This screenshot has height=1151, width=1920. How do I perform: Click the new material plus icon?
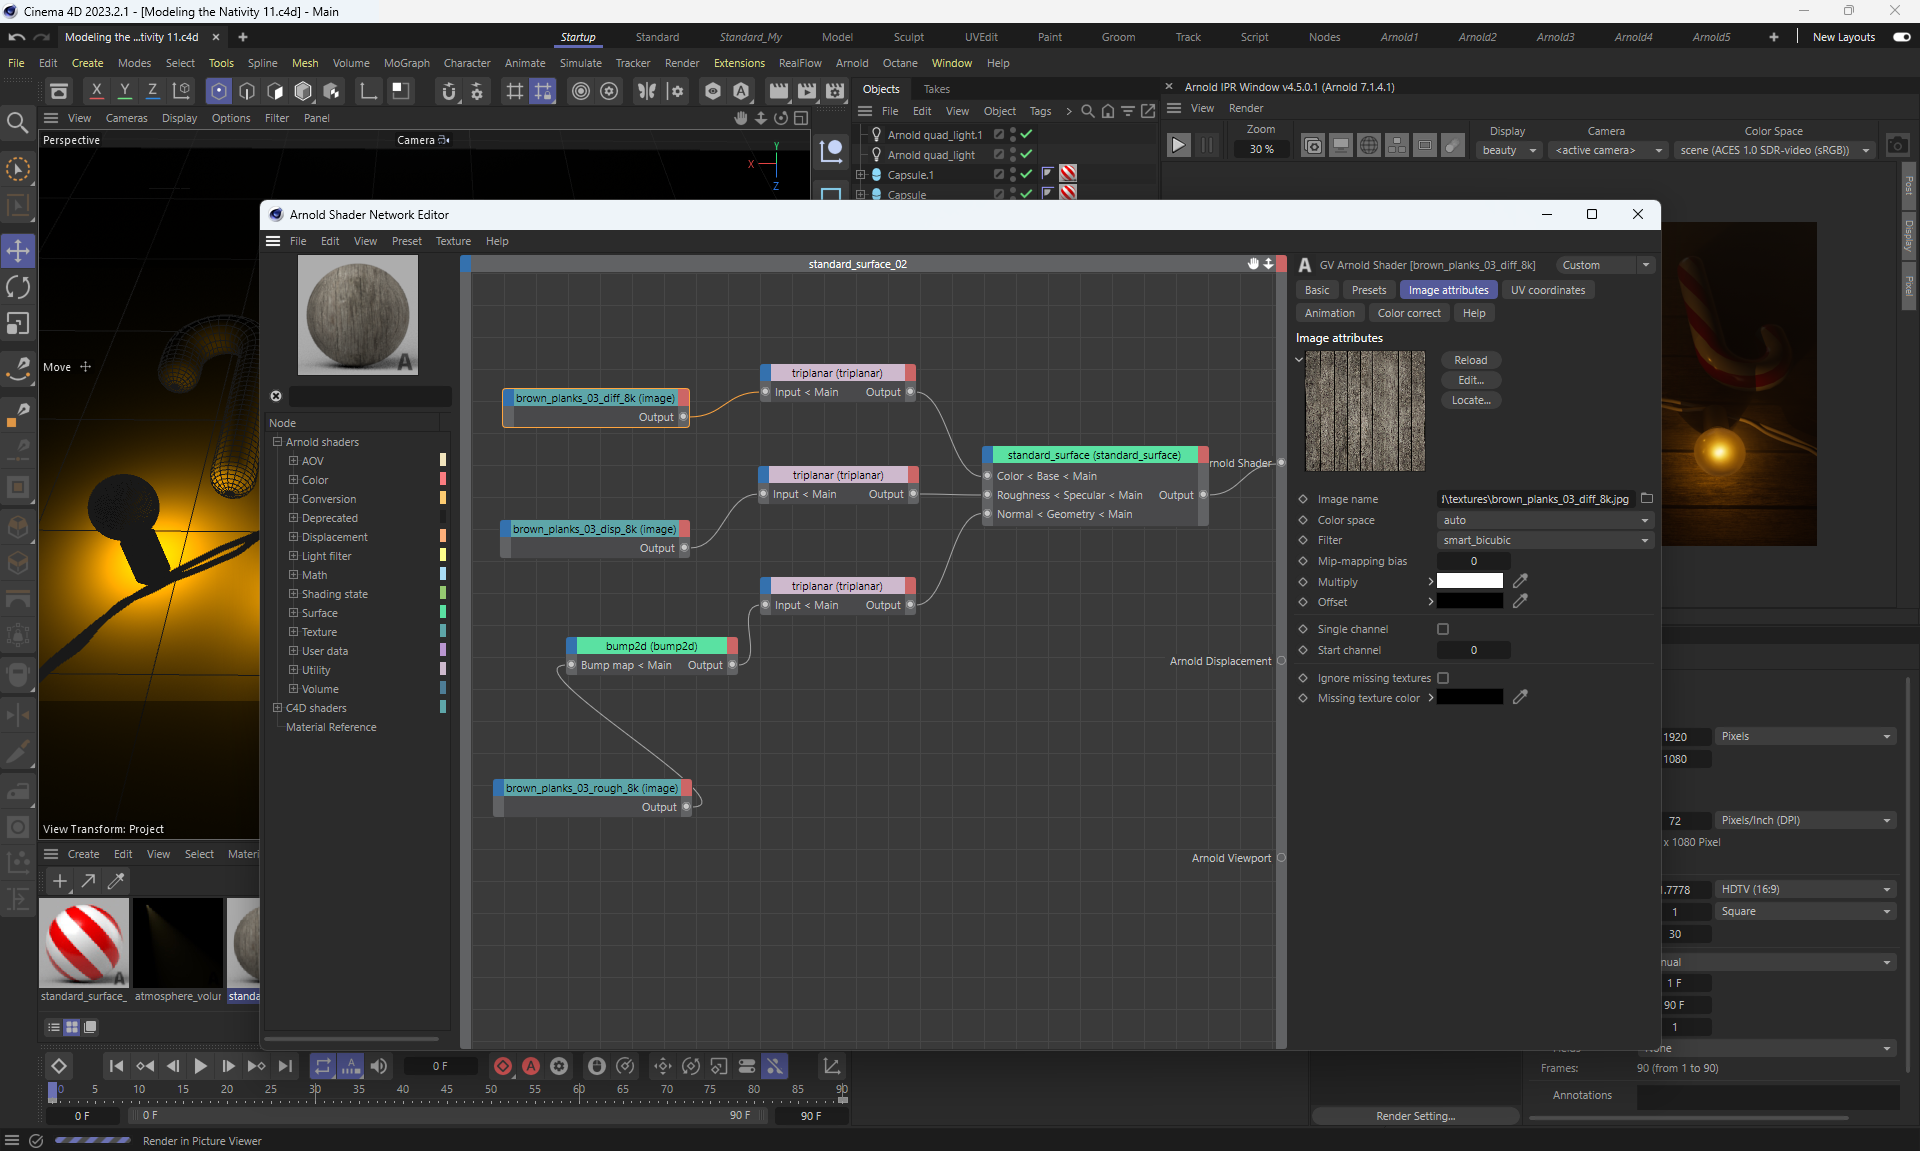(60, 881)
